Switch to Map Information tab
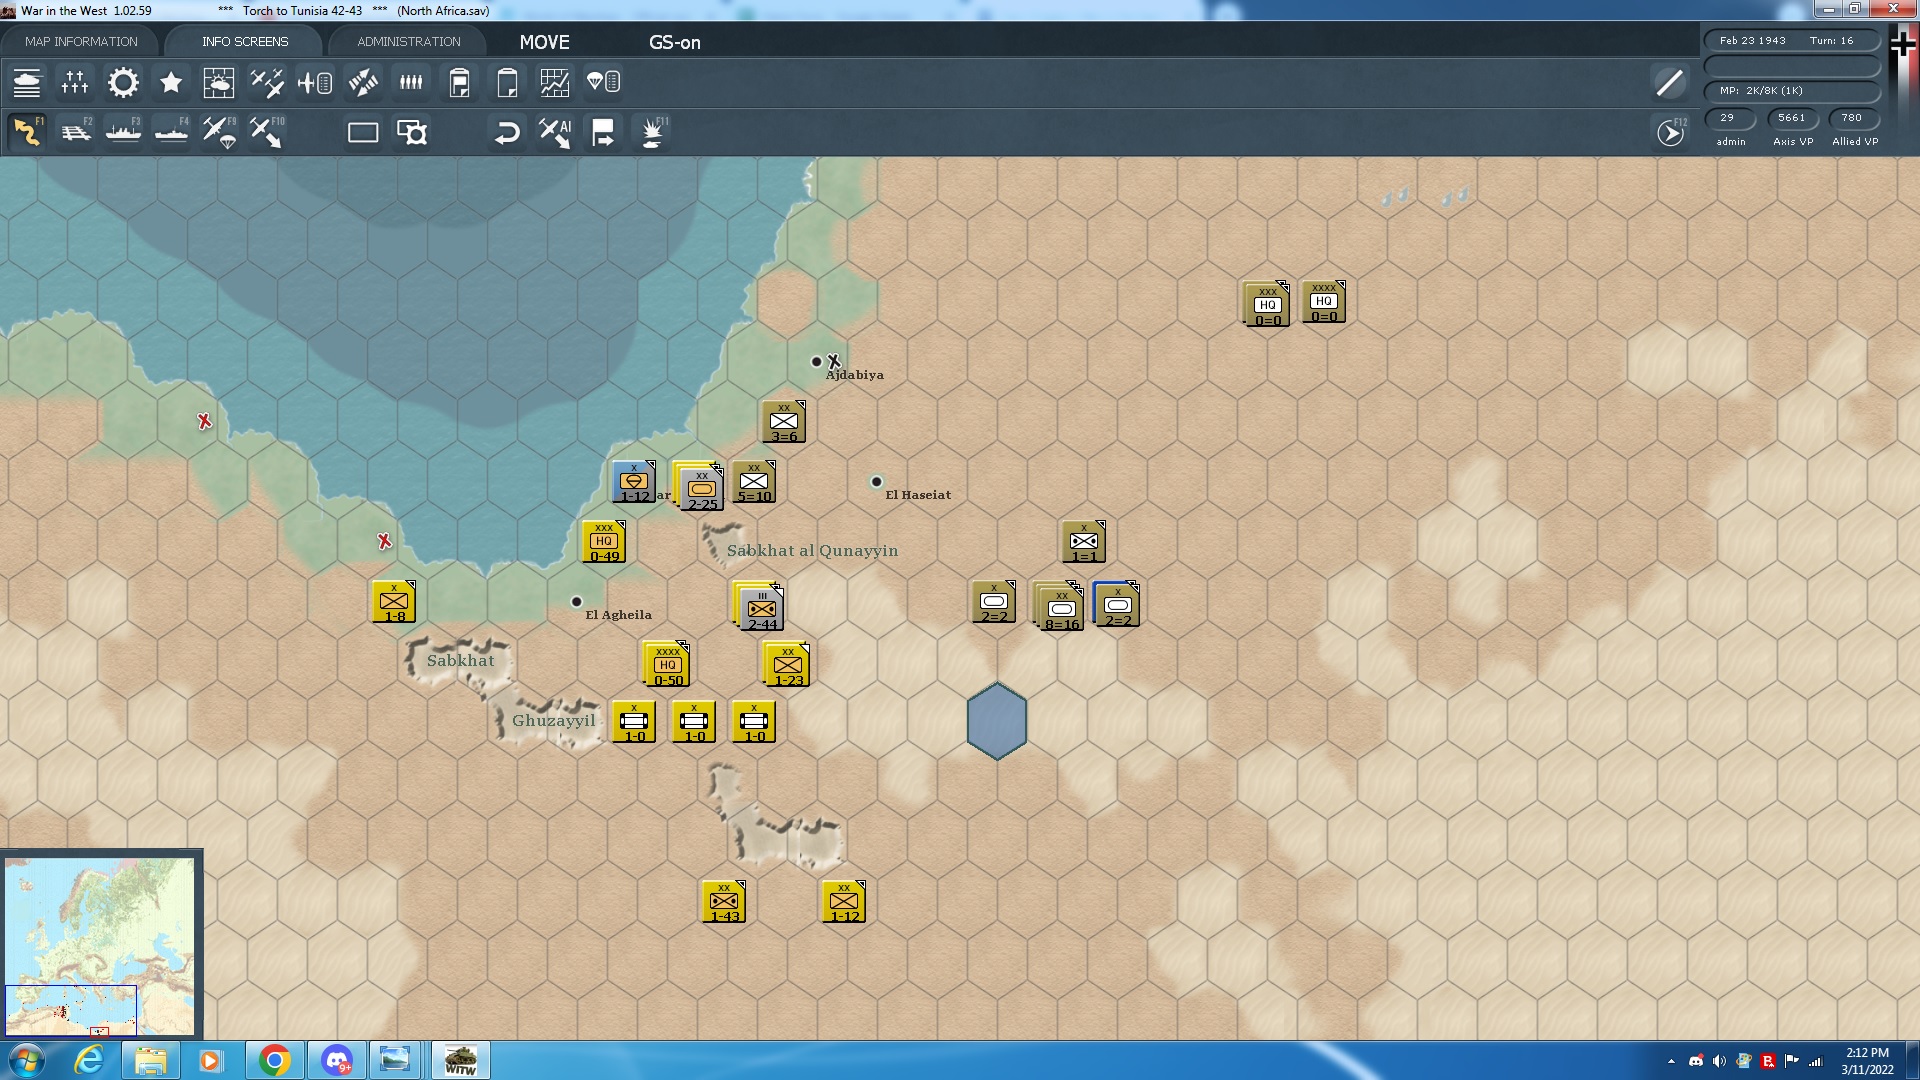The width and height of the screenshot is (1920, 1080). coord(81,41)
